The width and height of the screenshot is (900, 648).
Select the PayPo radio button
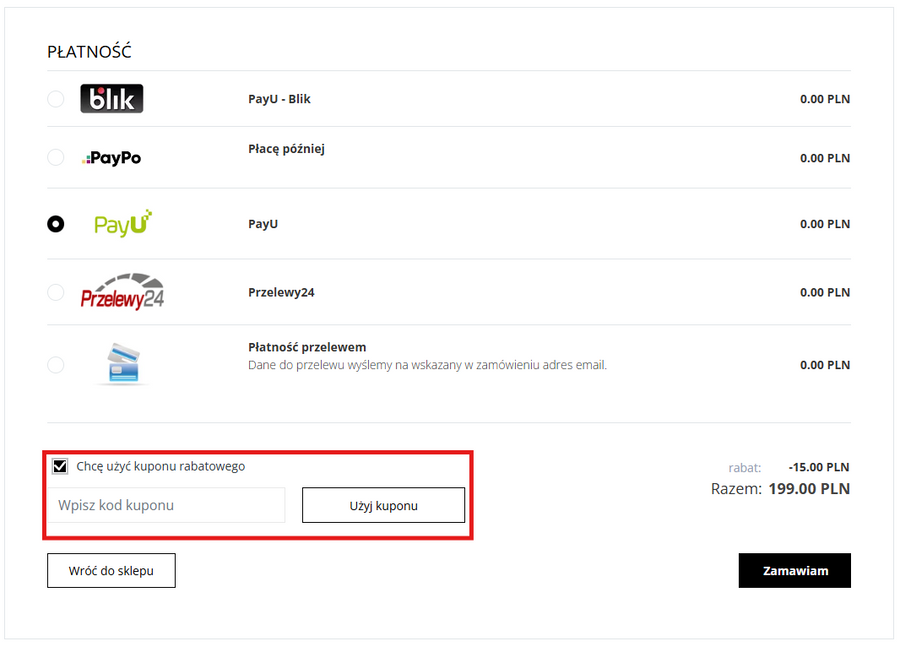56,158
